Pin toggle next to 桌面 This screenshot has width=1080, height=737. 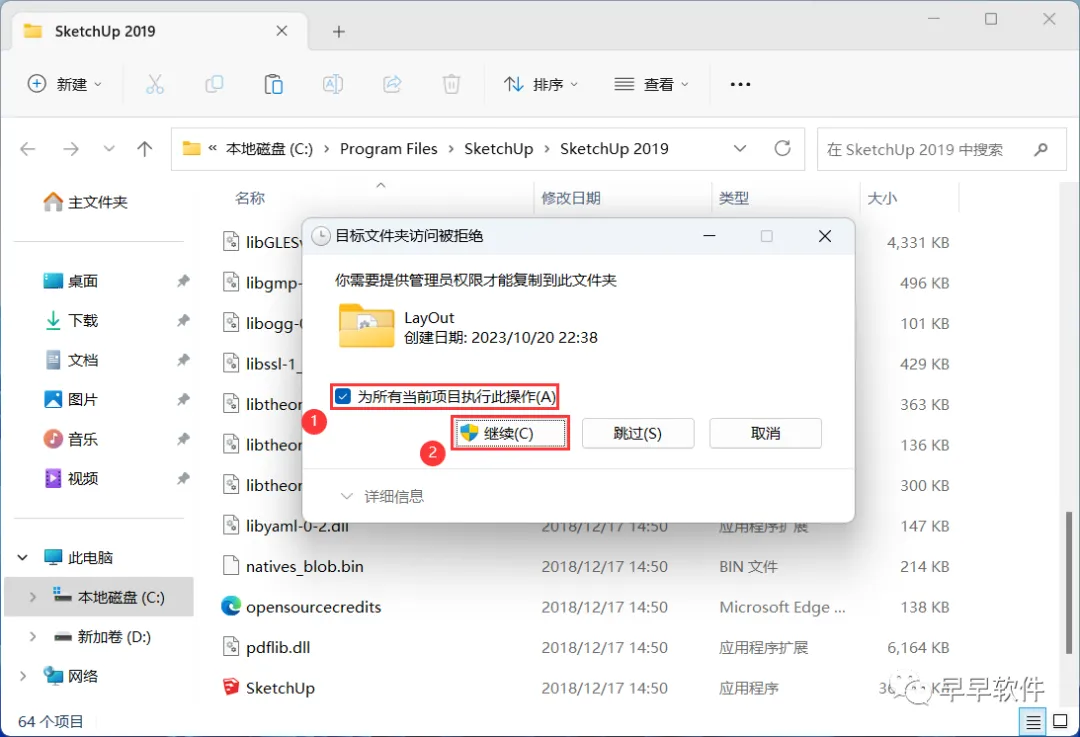coord(183,281)
